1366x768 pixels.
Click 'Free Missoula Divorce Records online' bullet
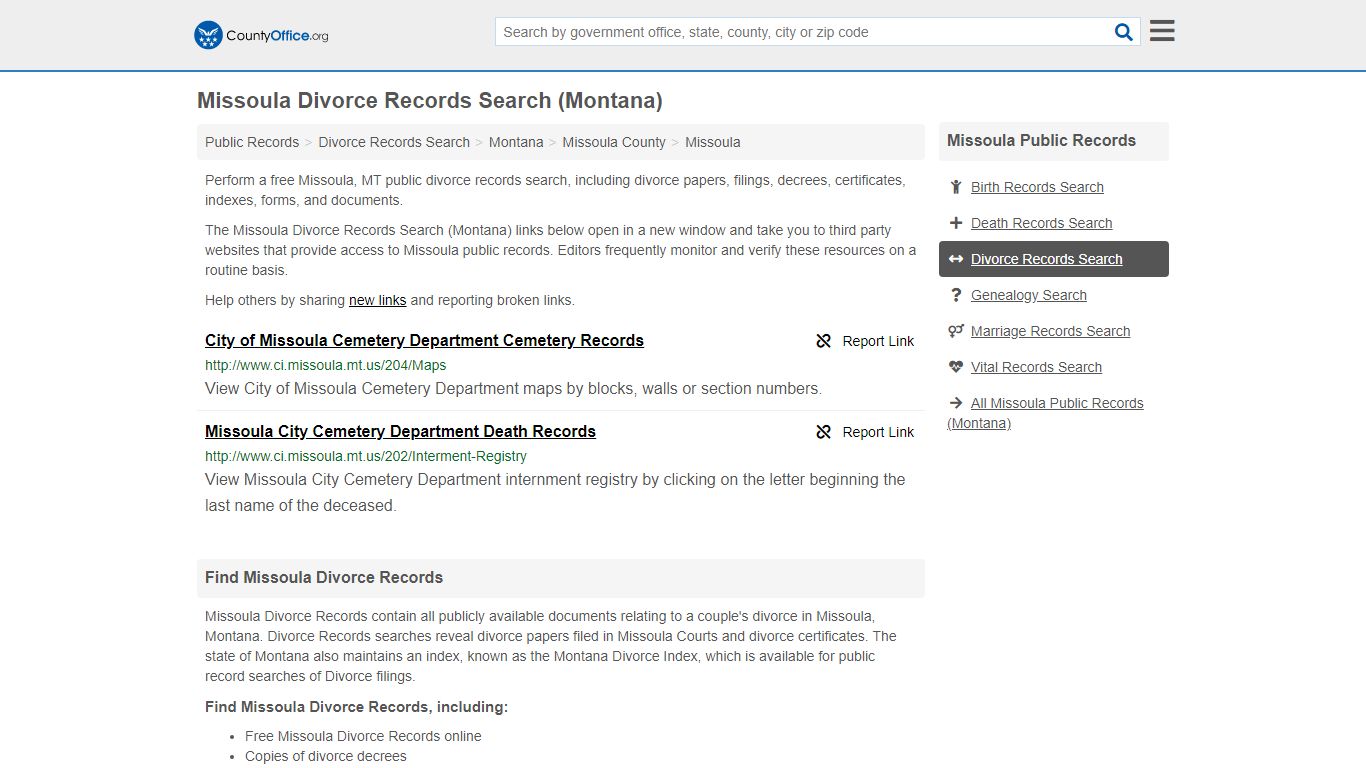pos(363,736)
